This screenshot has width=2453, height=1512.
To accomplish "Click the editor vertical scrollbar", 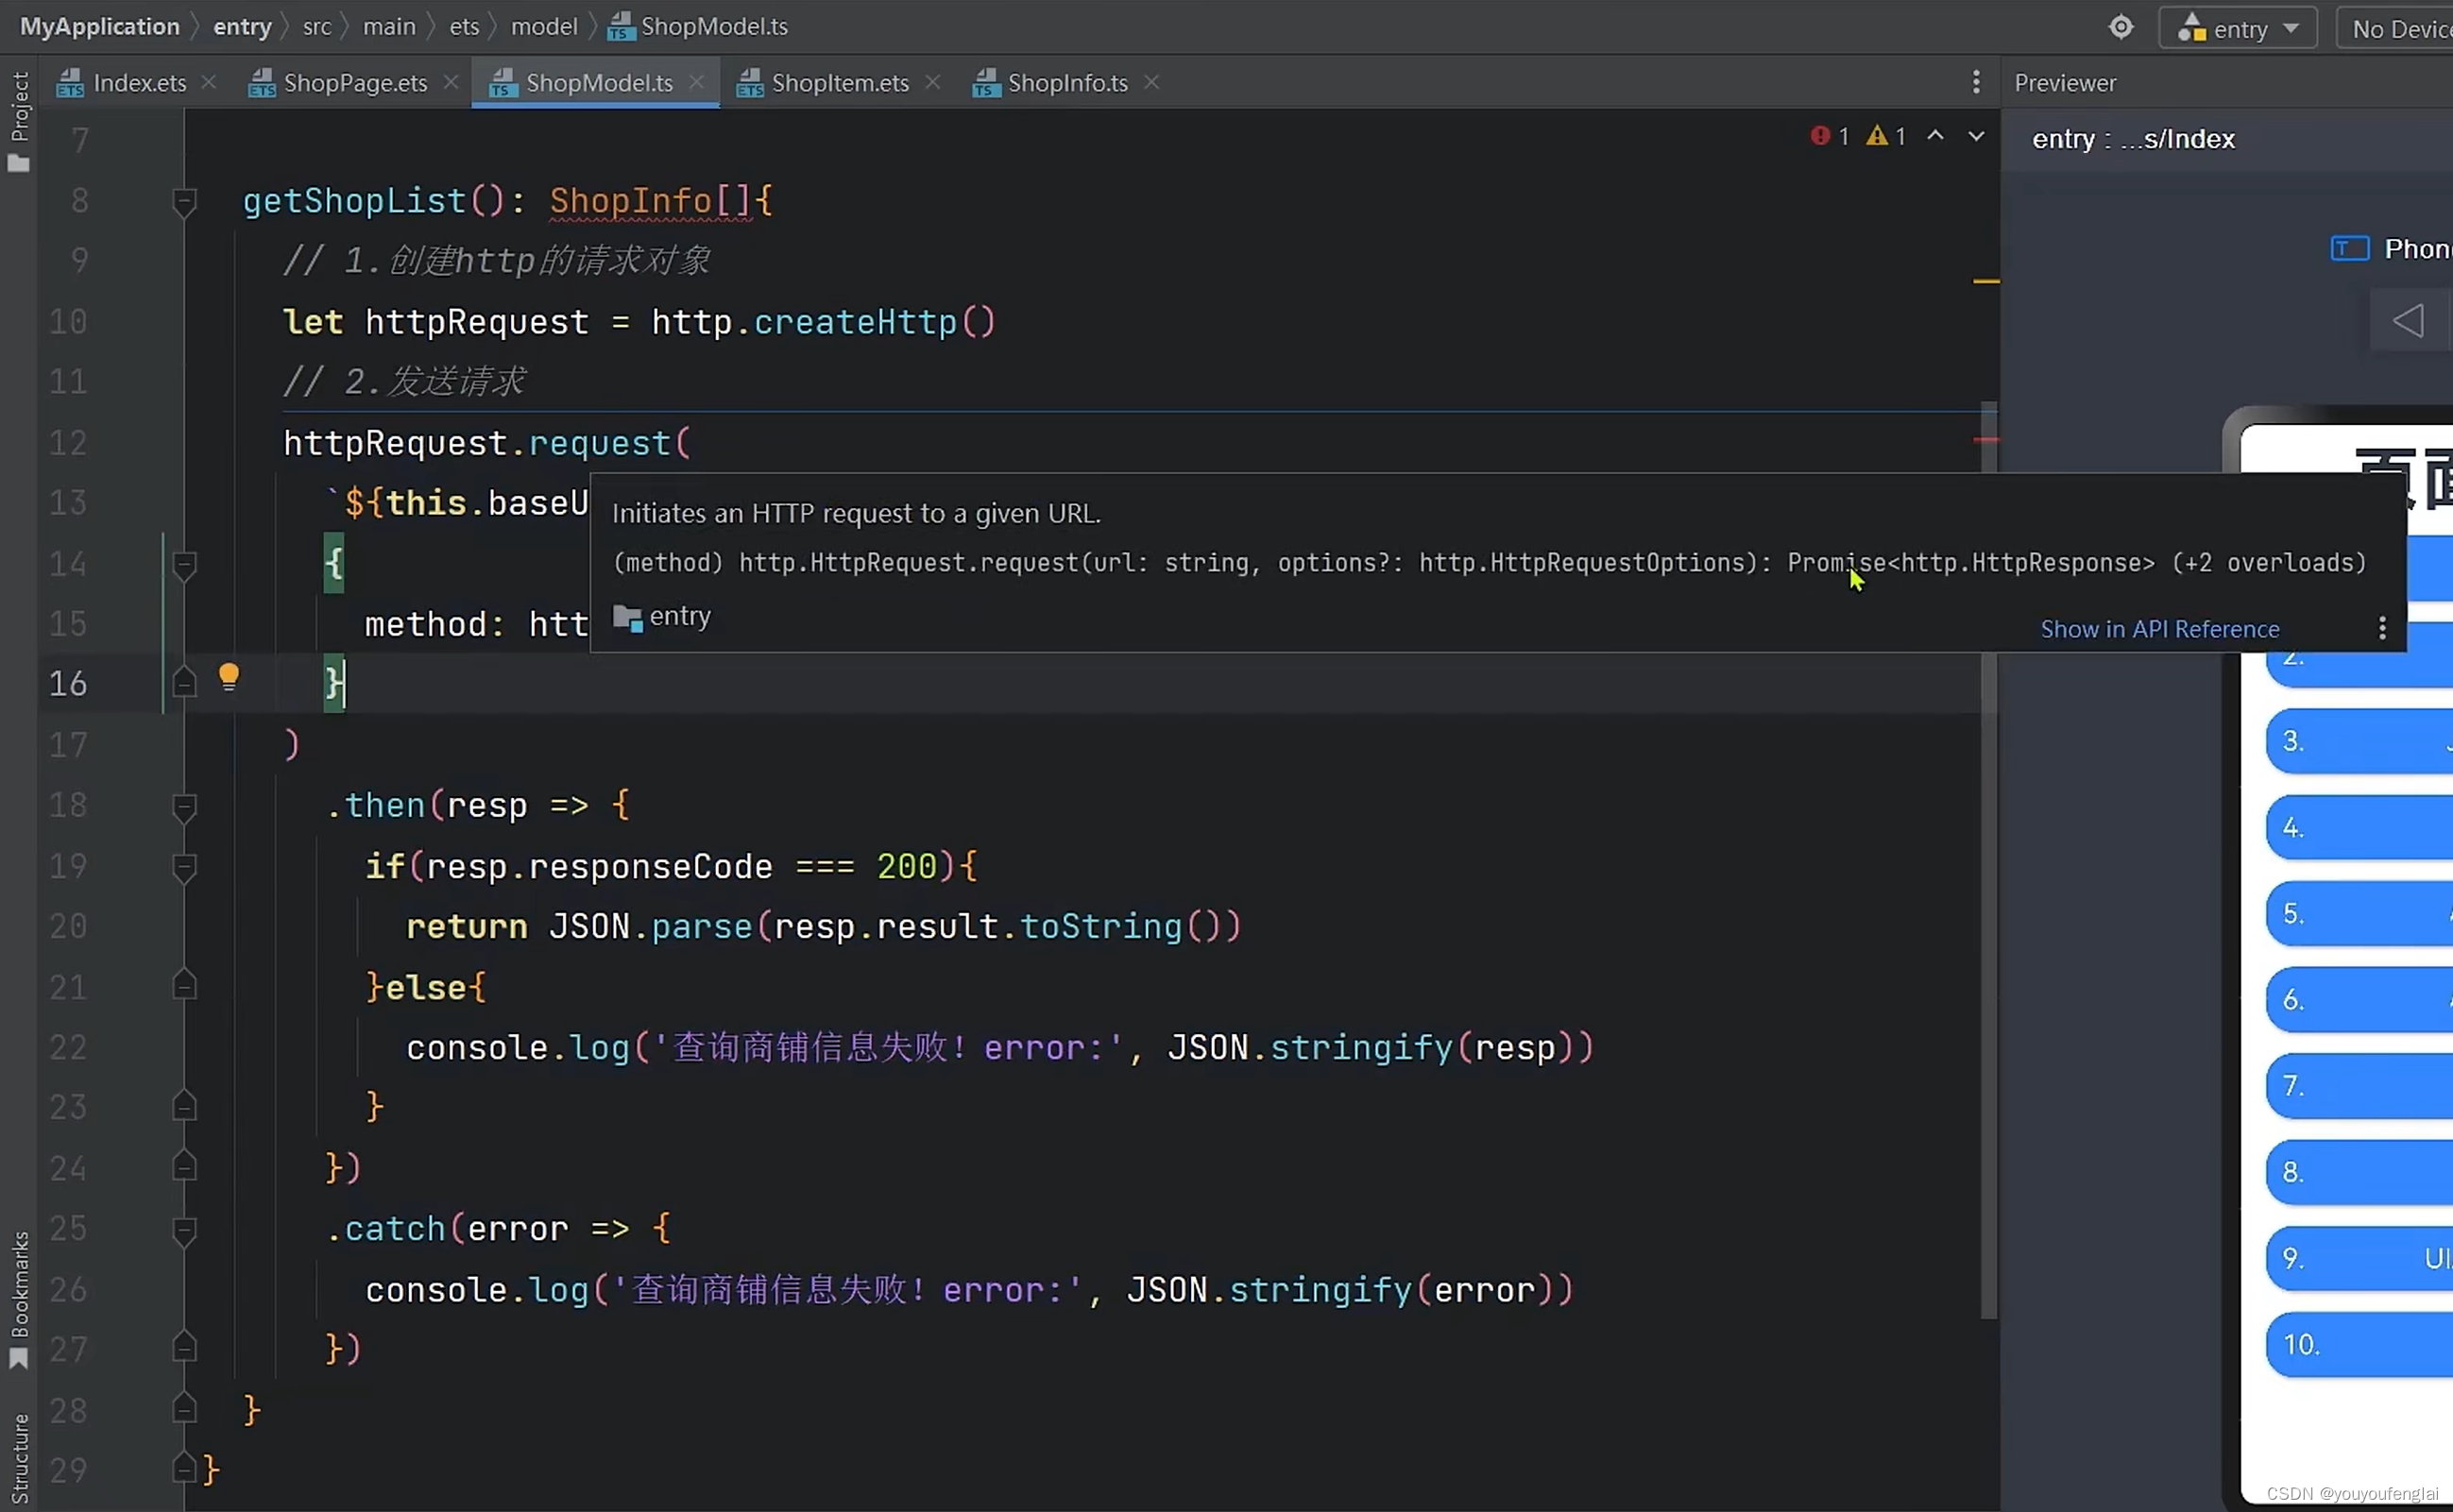I will pyautogui.click(x=1989, y=860).
